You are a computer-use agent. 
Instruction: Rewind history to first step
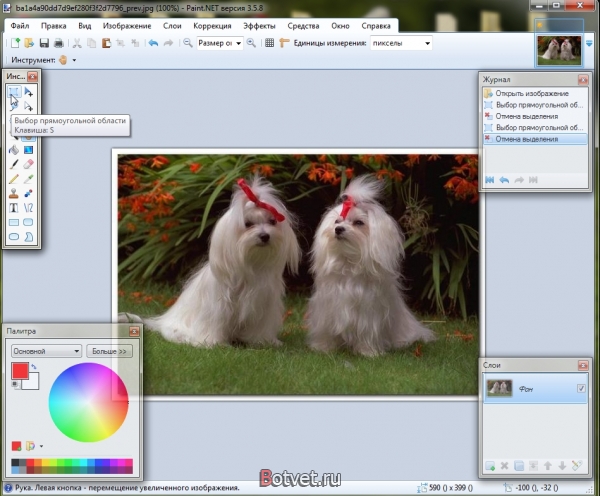489,179
